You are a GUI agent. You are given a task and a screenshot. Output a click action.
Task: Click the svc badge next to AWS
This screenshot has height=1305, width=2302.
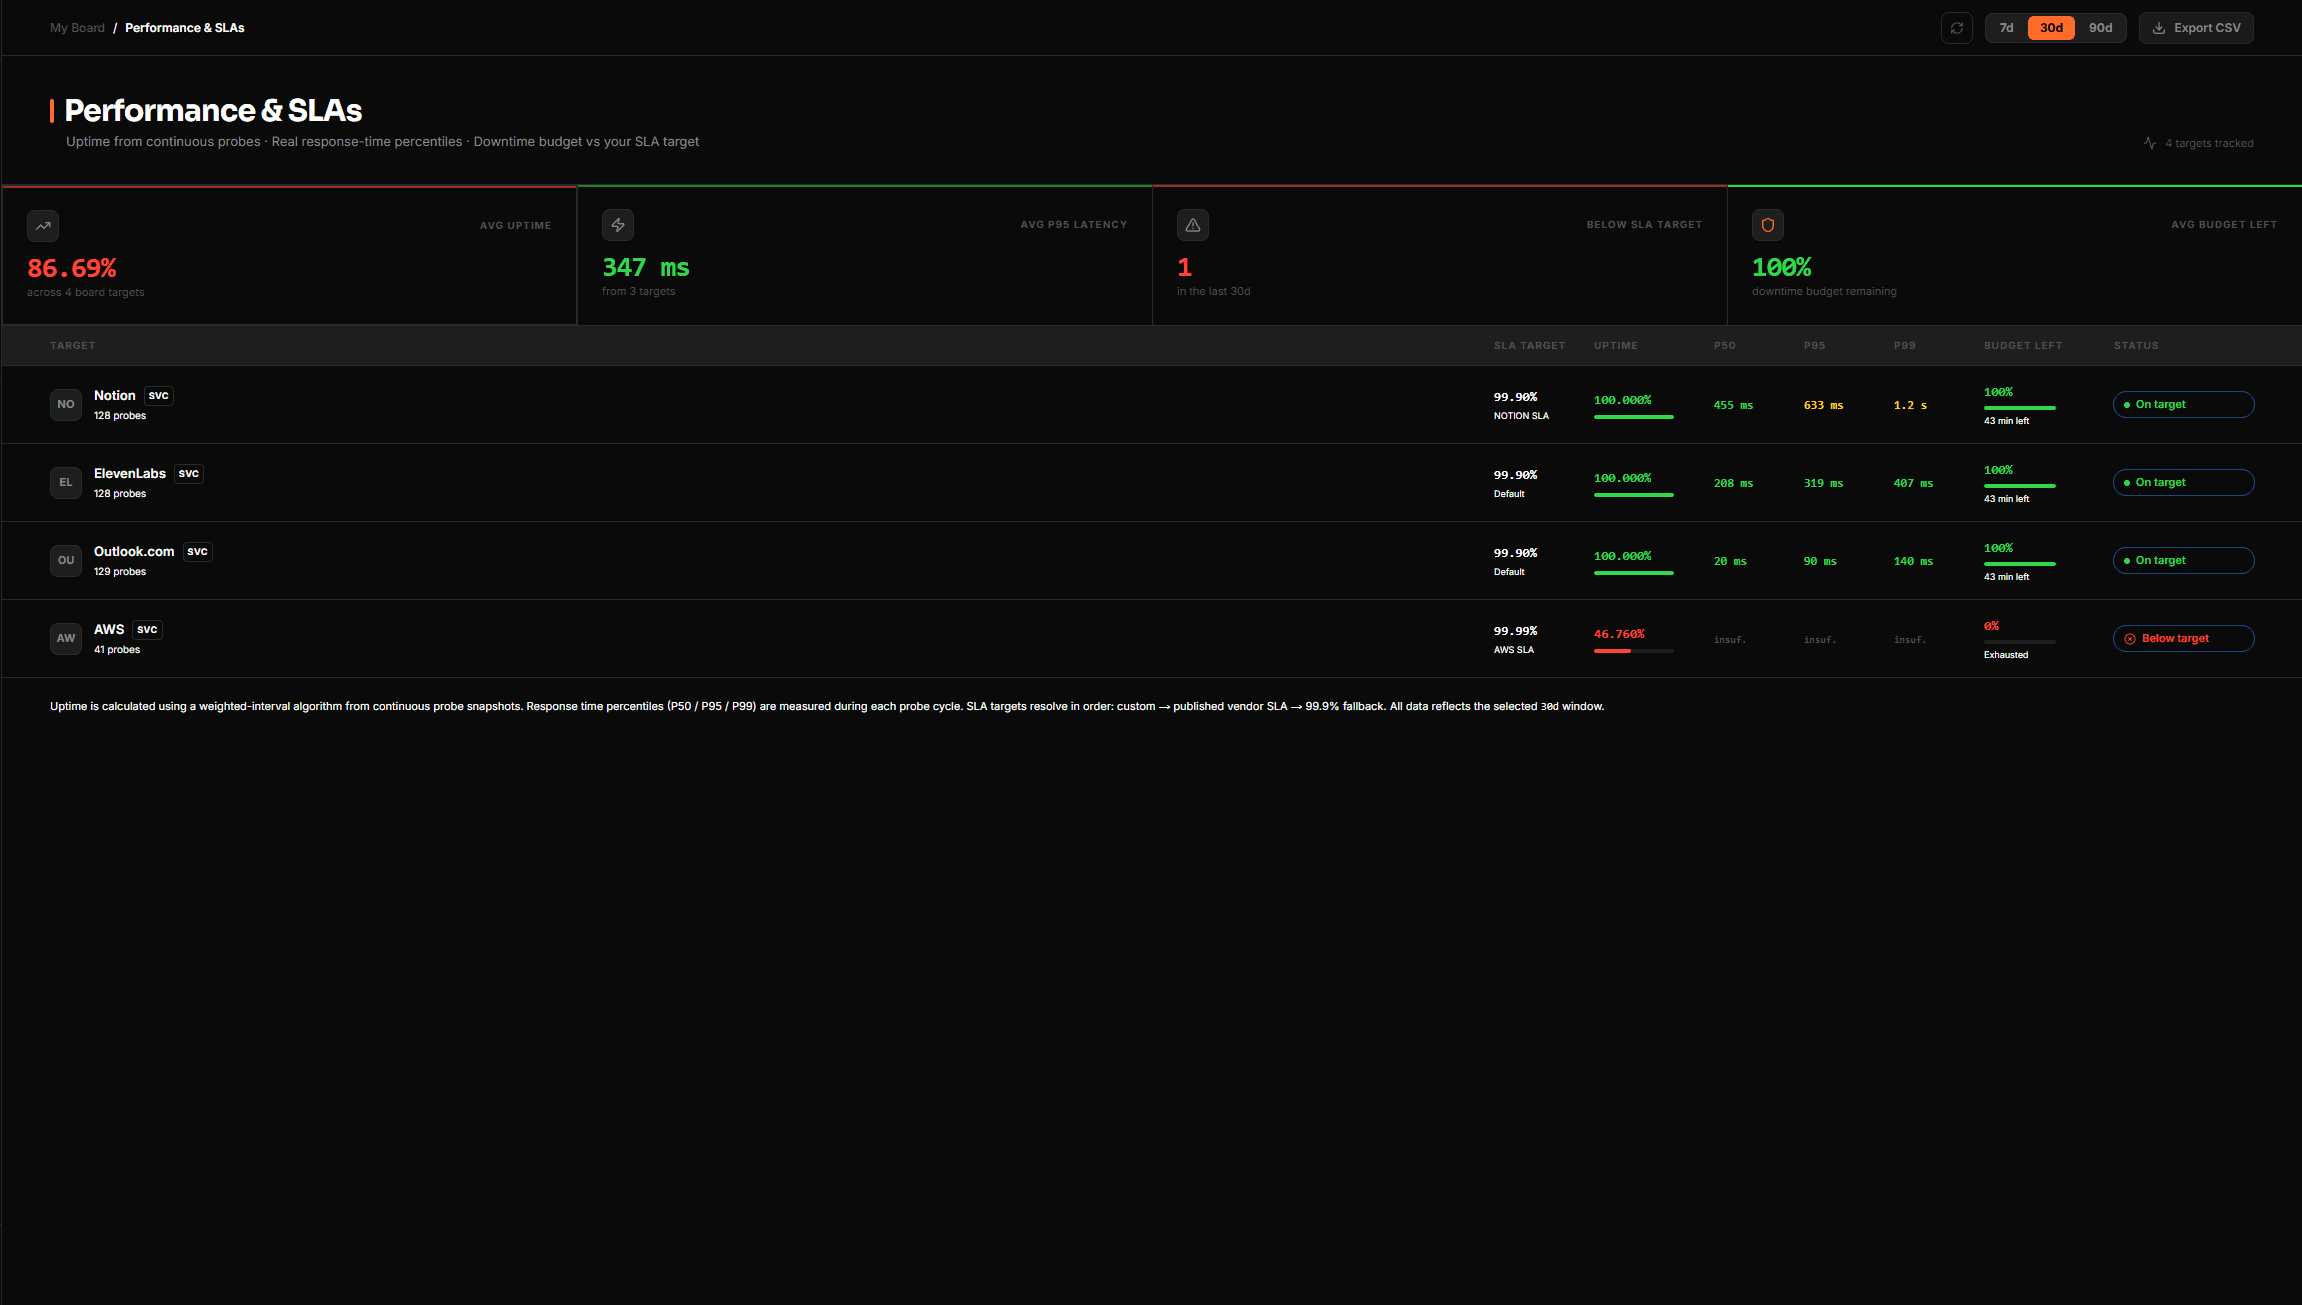click(147, 629)
